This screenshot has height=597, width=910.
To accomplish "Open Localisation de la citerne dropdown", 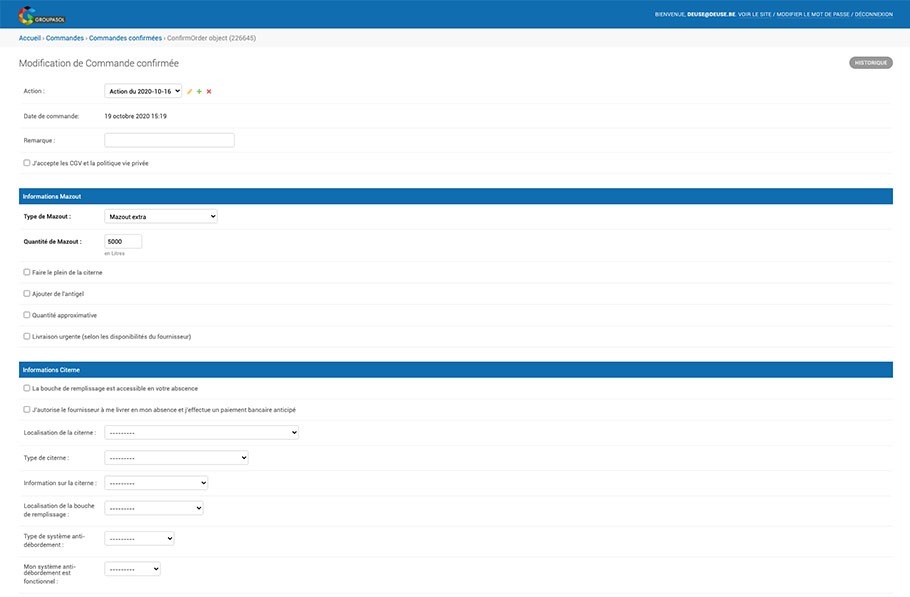I will tap(201, 433).
